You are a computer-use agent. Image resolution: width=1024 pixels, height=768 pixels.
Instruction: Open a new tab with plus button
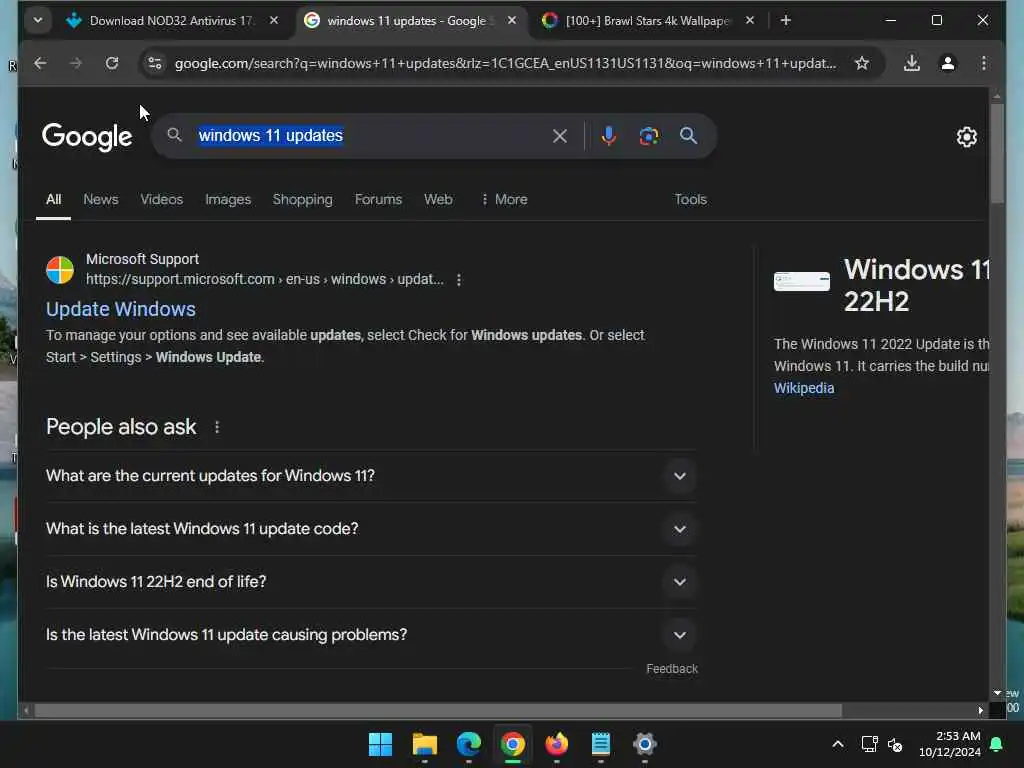[x=786, y=21]
